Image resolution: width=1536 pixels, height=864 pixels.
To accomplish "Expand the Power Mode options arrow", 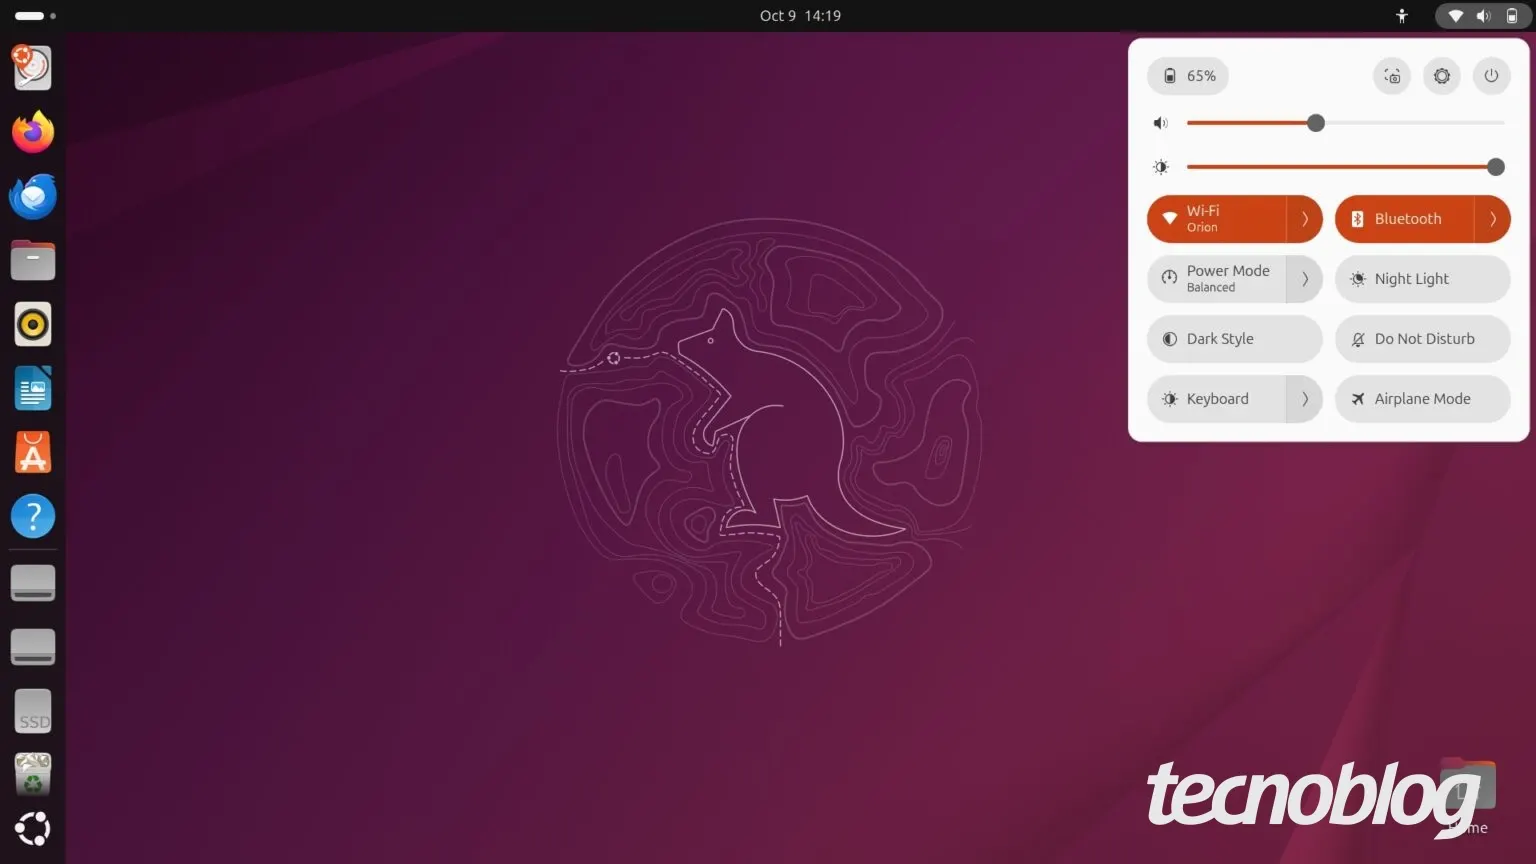I will tap(1304, 279).
